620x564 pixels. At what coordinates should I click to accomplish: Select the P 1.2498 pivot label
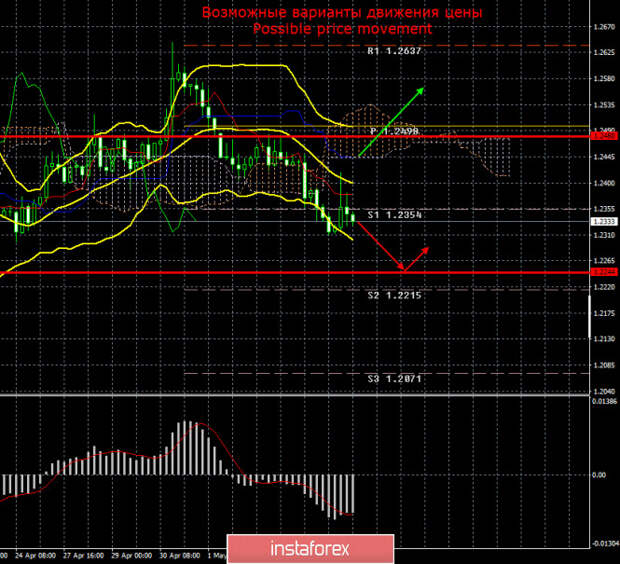[394, 131]
